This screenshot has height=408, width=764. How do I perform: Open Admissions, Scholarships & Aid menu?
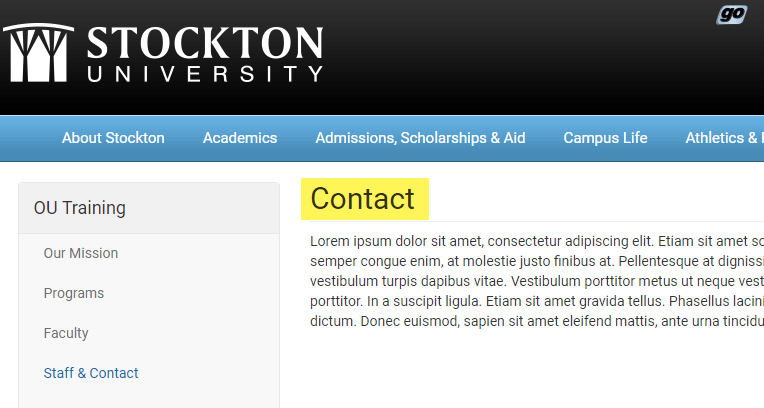point(420,138)
